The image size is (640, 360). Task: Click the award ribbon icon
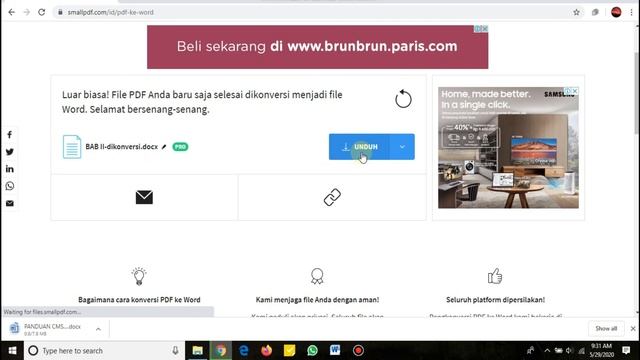pyautogui.click(x=317, y=276)
